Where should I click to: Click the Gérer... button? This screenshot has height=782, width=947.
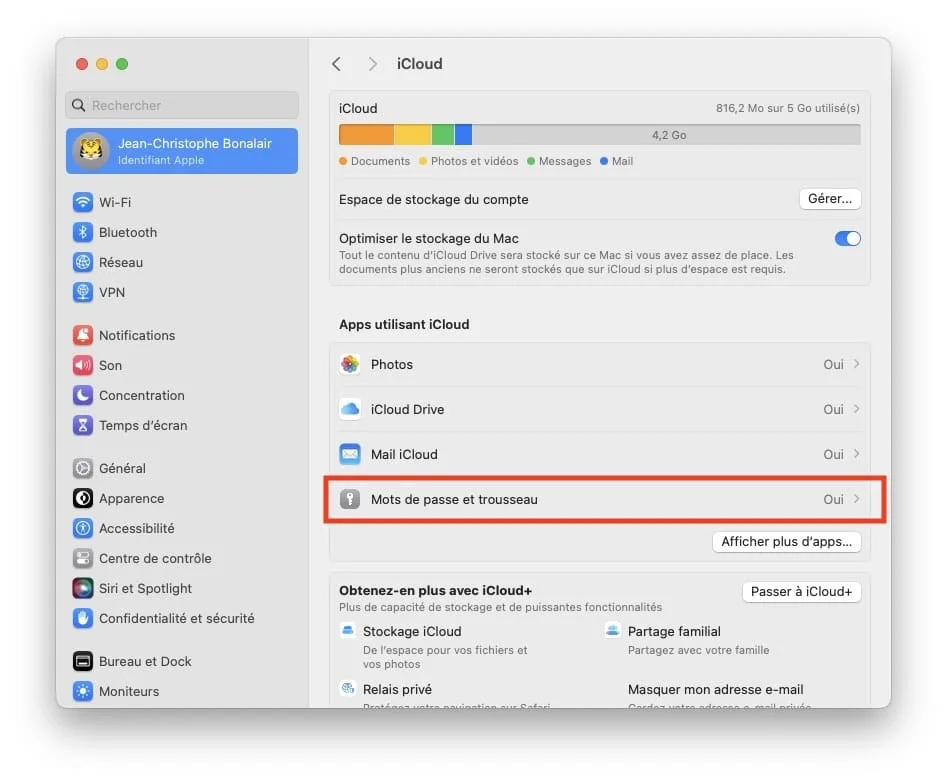point(830,199)
